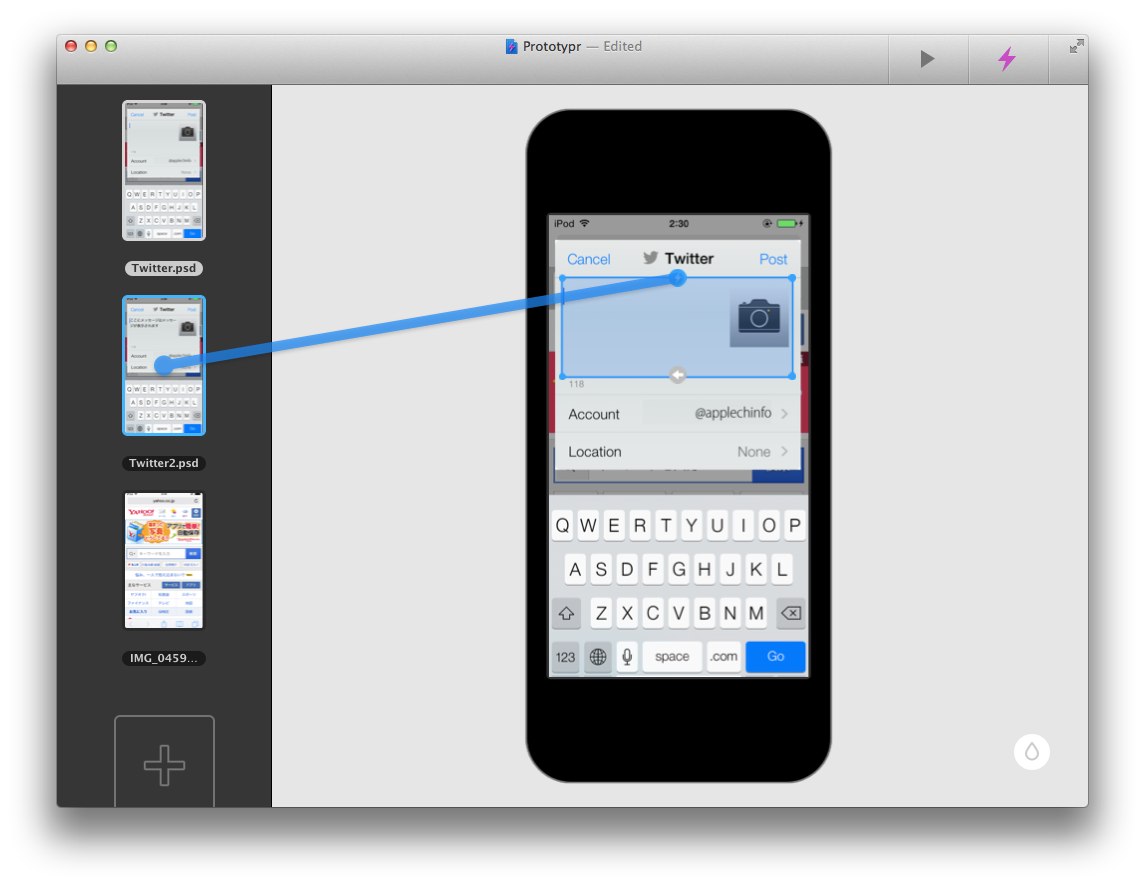
Task: Open the Location row chevron
Action: (x=784, y=451)
